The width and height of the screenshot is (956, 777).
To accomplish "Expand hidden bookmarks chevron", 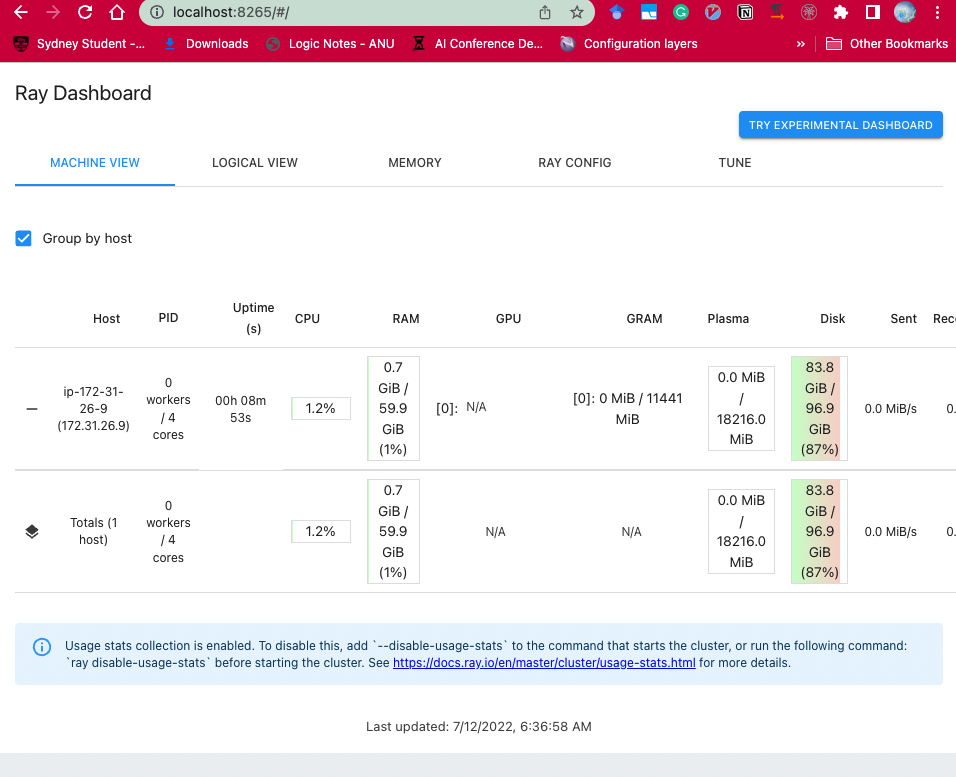I will 801,44.
